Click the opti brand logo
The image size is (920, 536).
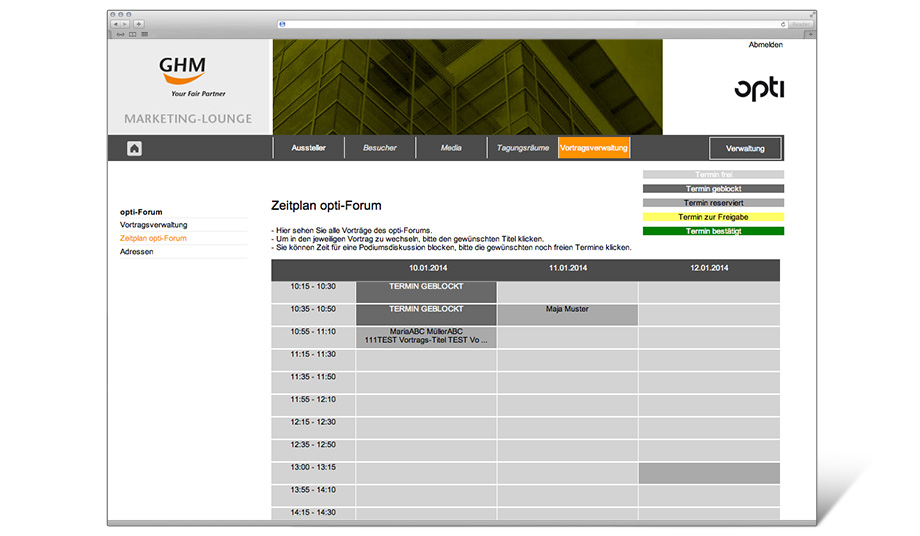click(x=759, y=89)
